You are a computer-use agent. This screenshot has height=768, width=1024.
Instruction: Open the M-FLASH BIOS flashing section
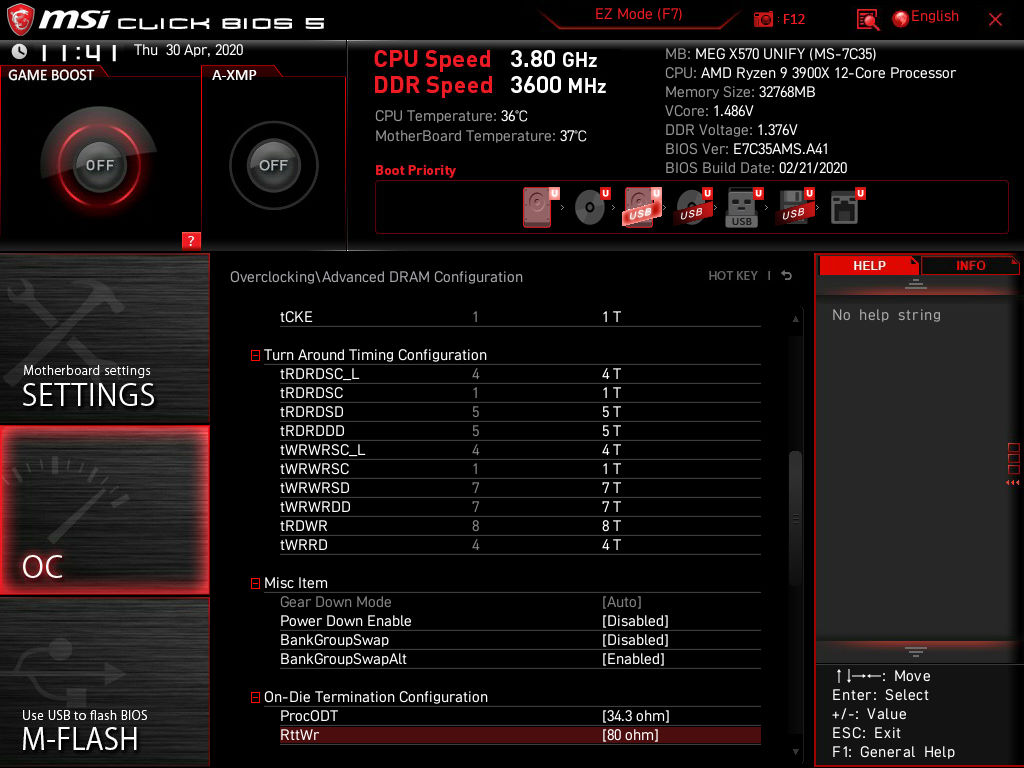(104, 682)
